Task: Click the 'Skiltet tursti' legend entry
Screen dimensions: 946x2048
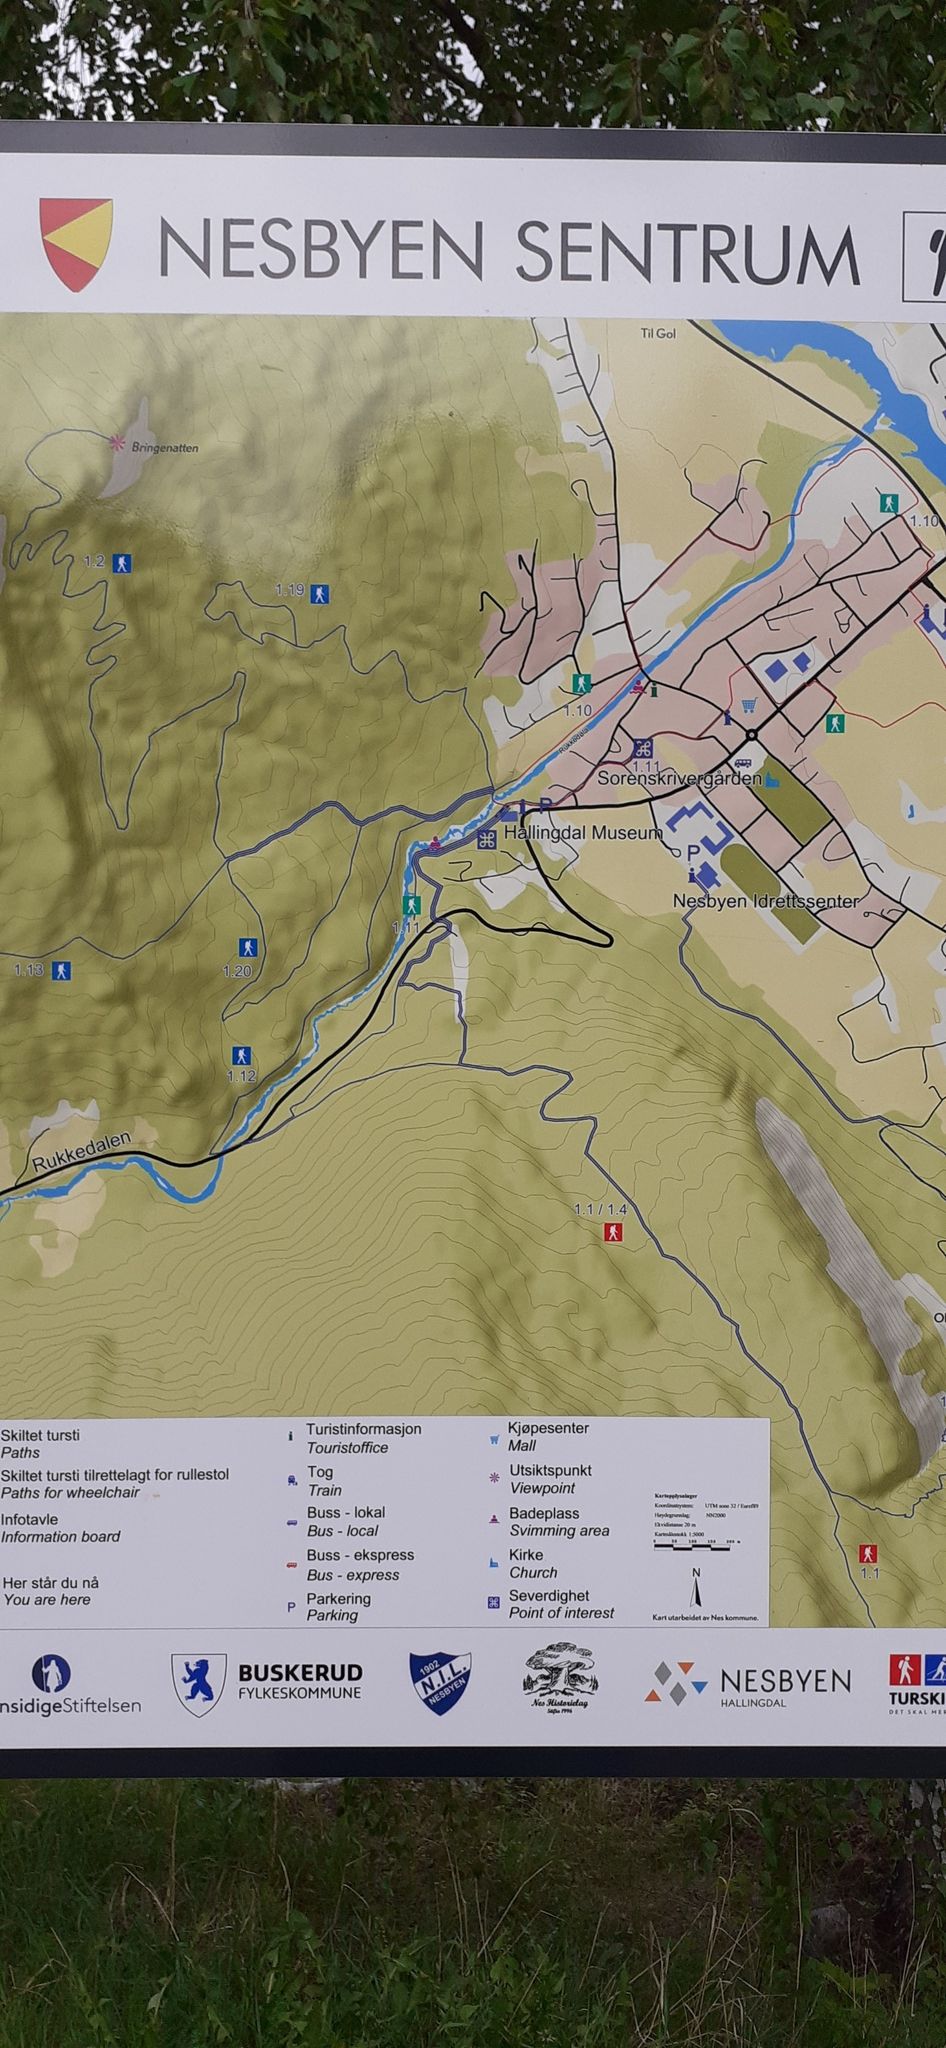Action: click(40, 1435)
